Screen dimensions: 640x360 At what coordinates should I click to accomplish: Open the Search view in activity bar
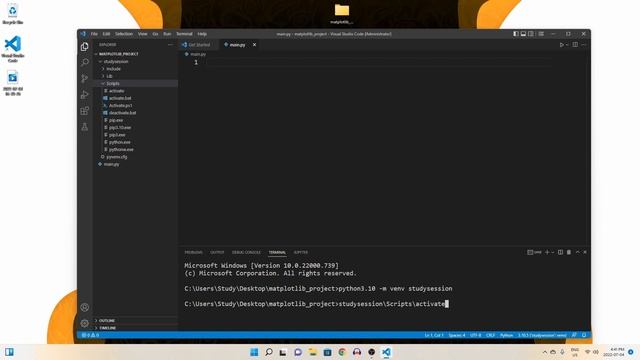click(84, 62)
